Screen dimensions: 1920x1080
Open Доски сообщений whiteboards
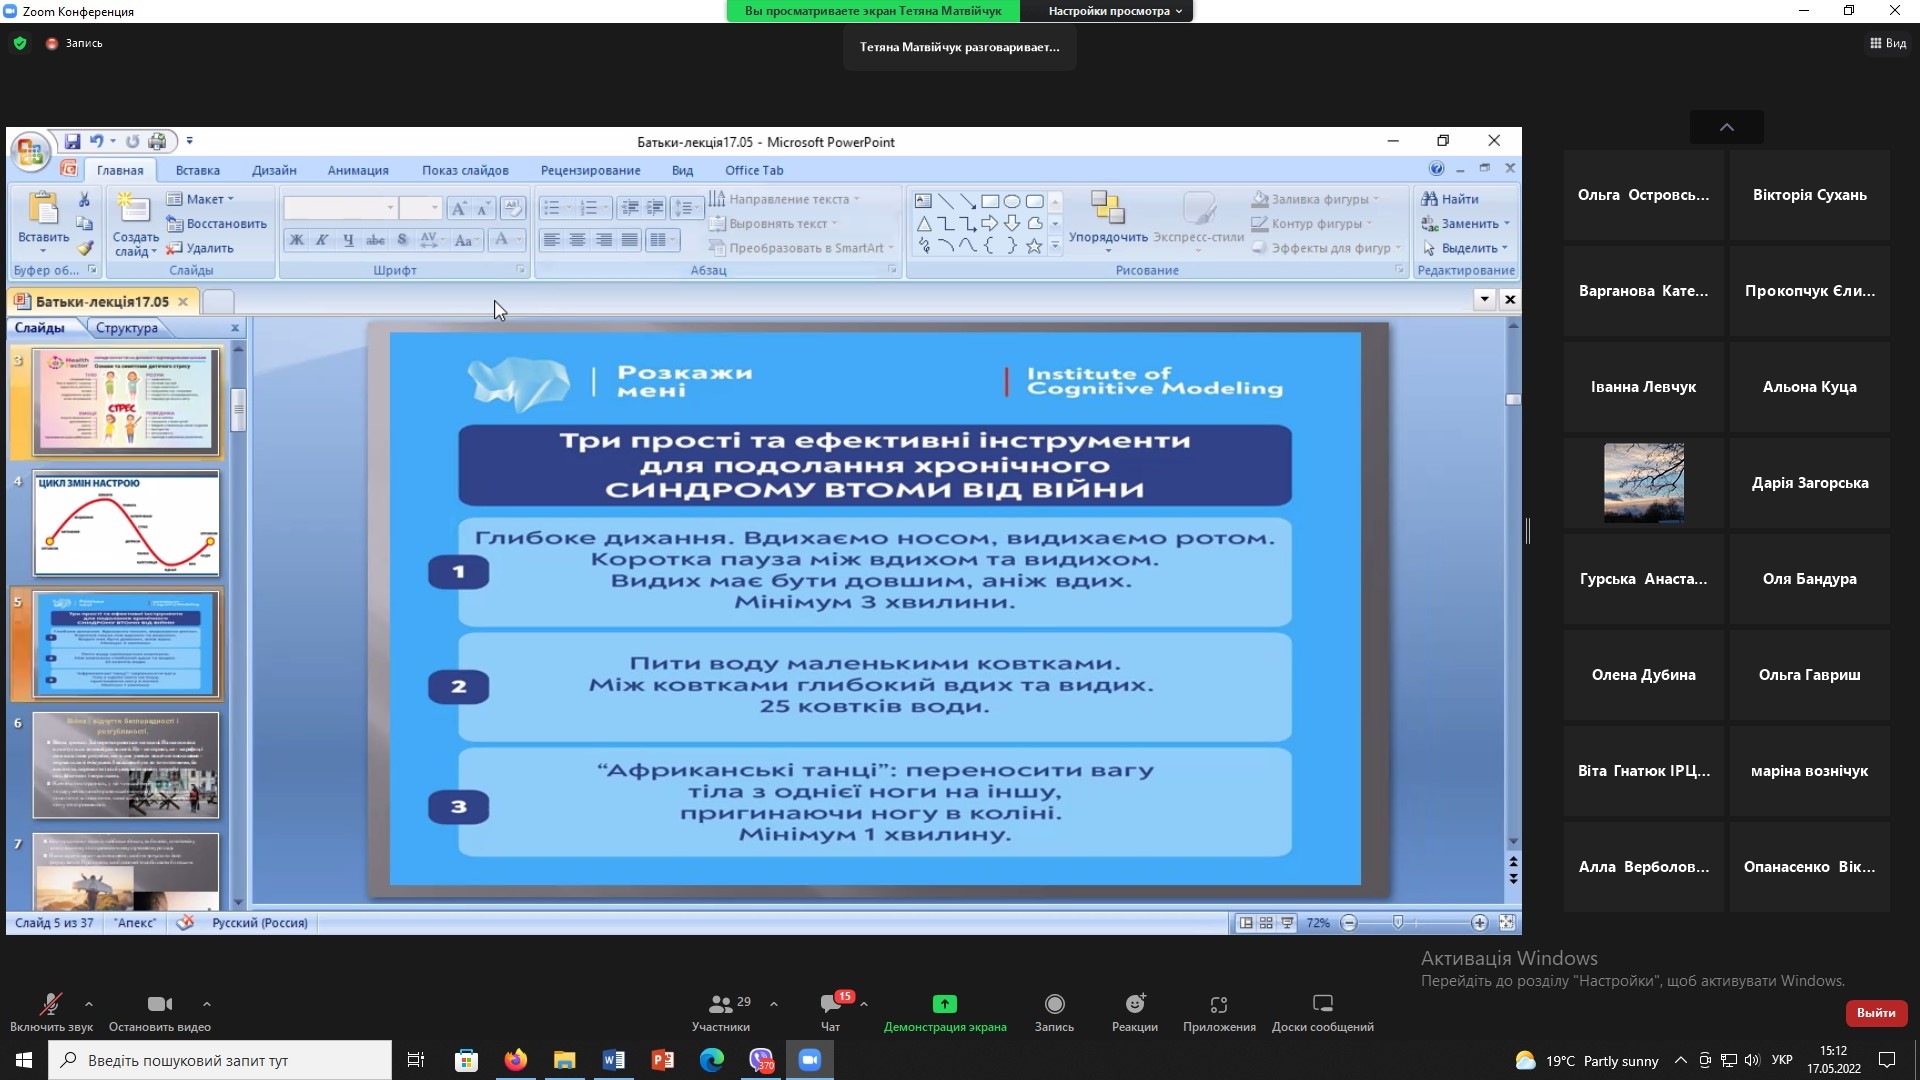pos(1322,1004)
